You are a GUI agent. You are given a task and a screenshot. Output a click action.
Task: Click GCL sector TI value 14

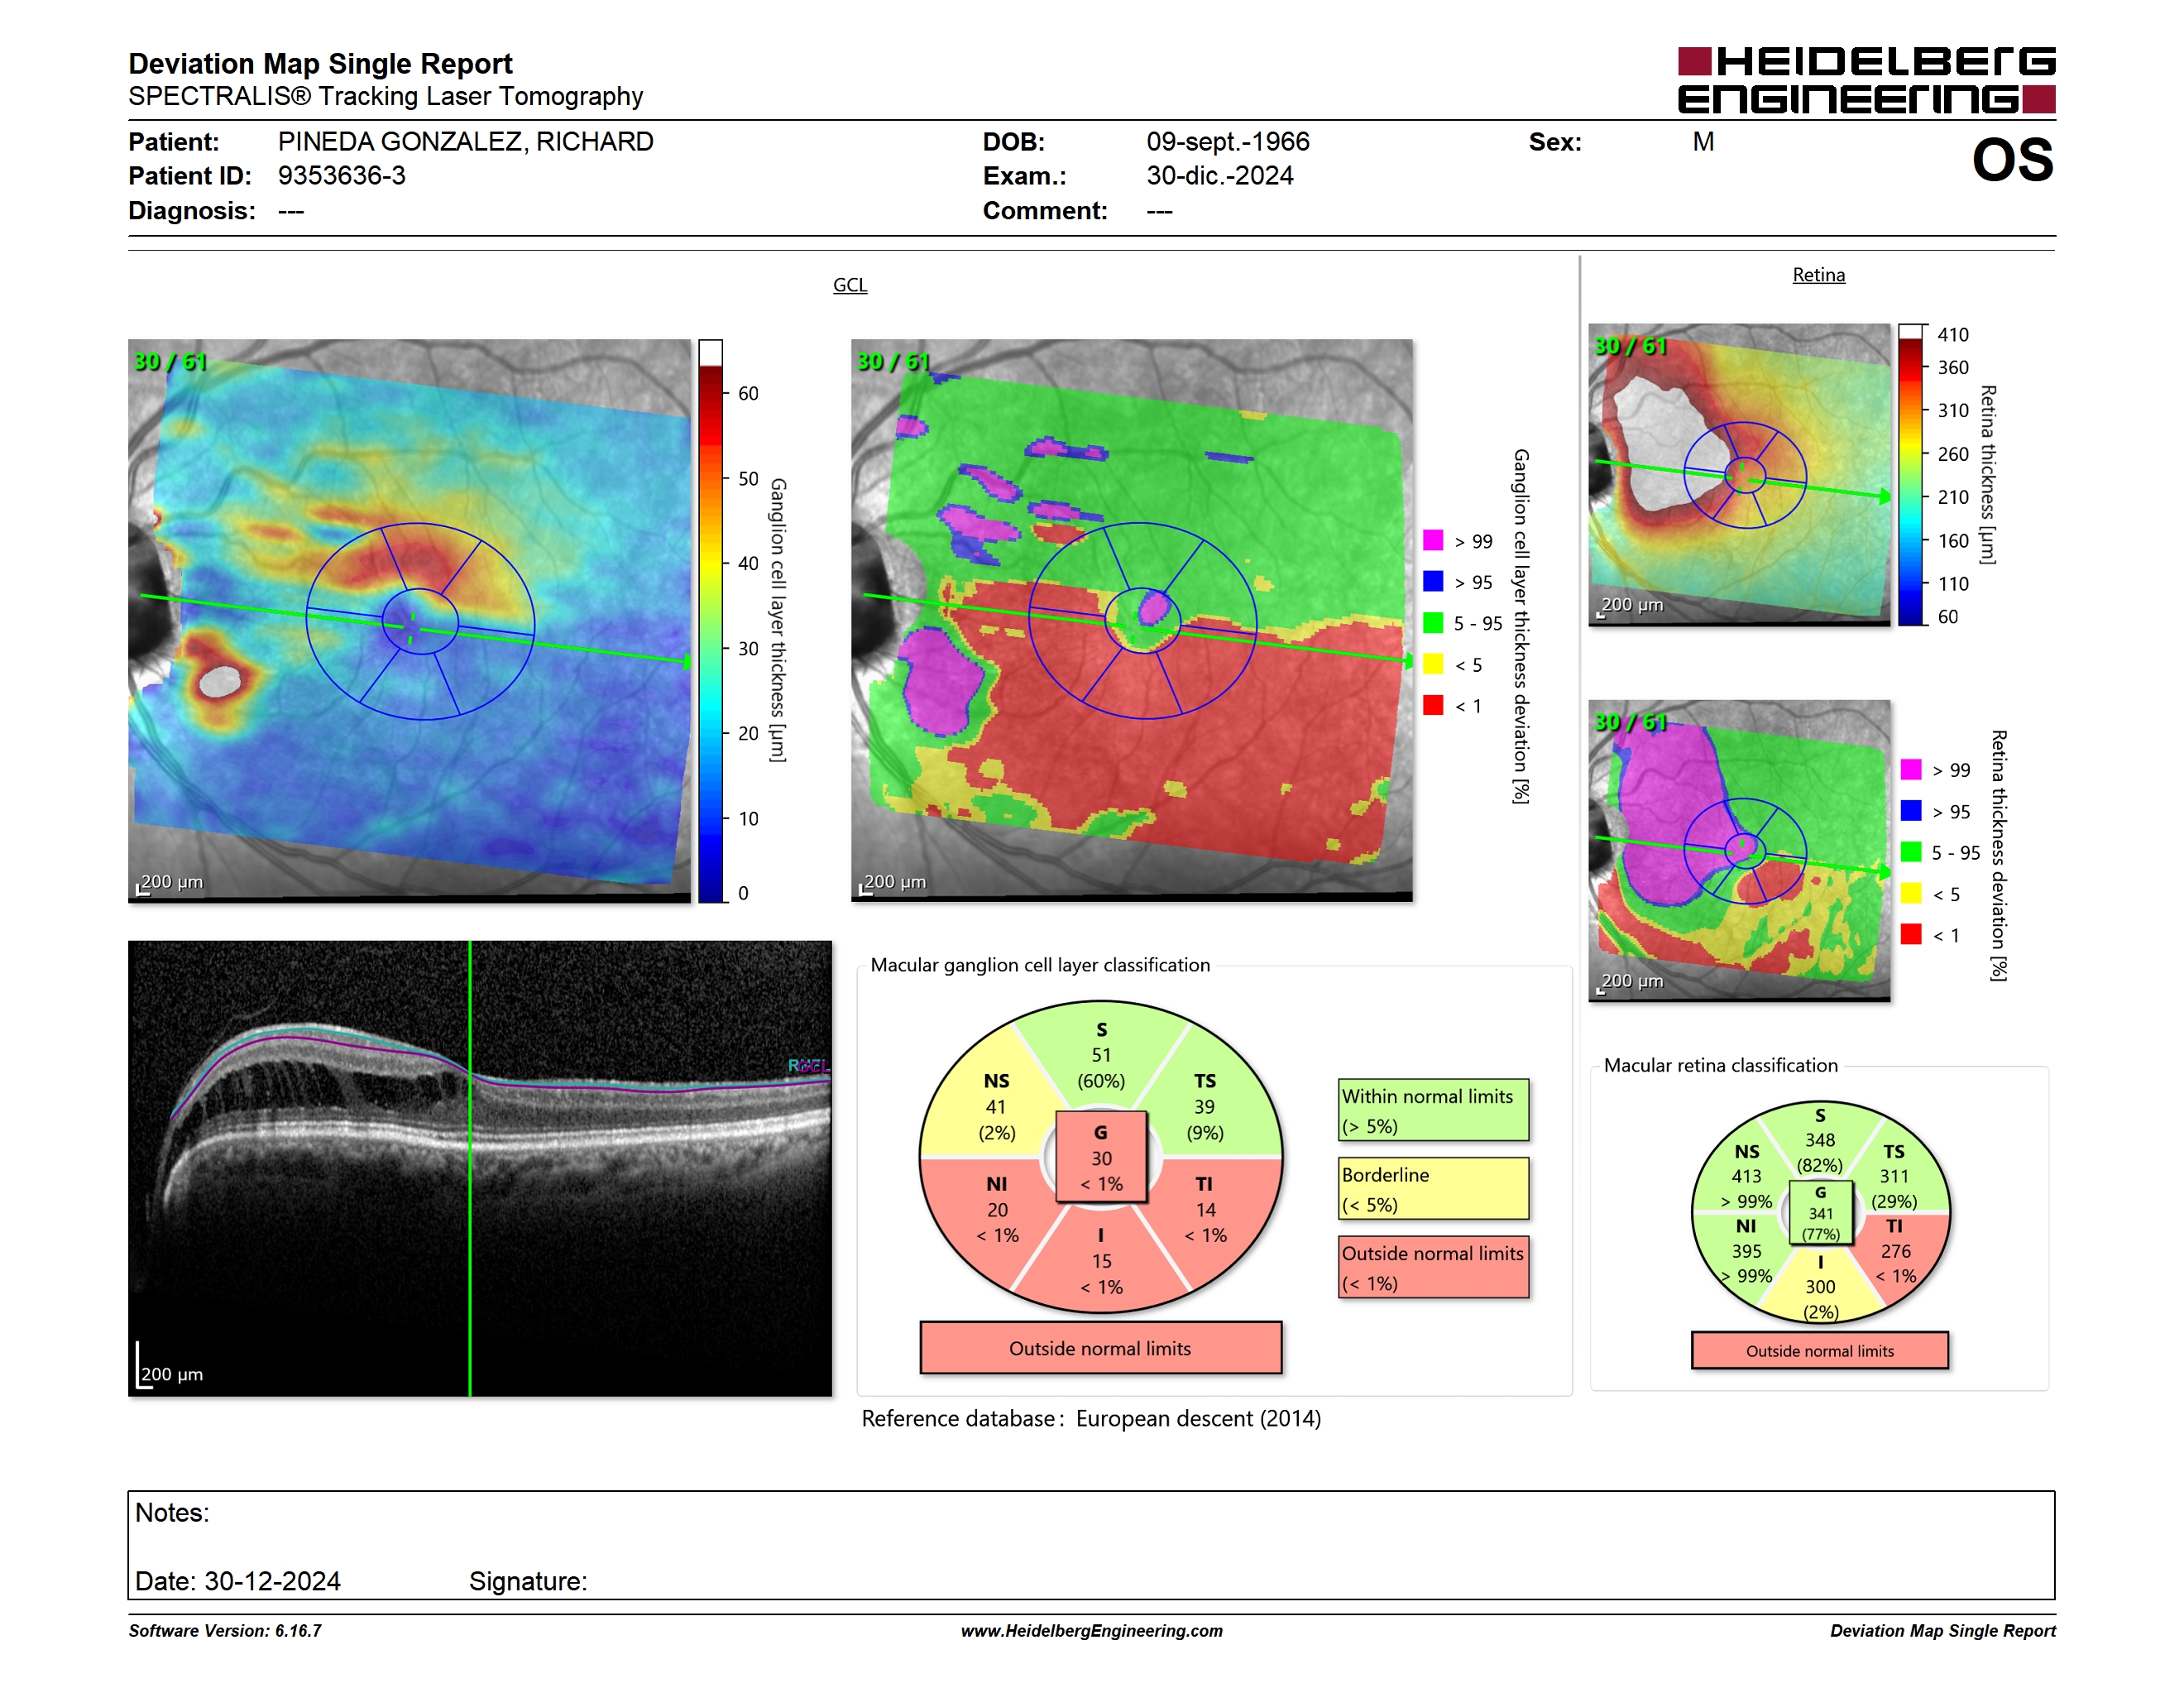pyautogui.click(x=1205, y=1210)
